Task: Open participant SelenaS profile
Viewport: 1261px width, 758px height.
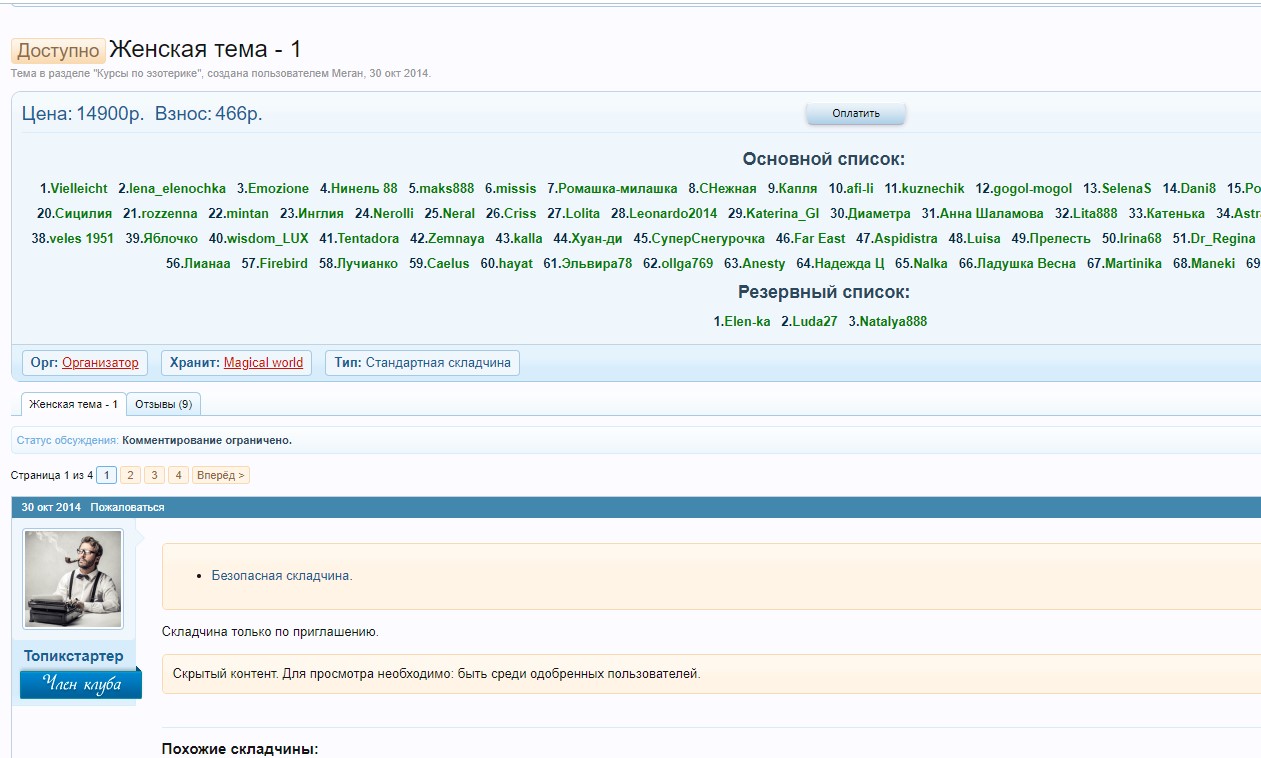Action: pos(1126,188)
